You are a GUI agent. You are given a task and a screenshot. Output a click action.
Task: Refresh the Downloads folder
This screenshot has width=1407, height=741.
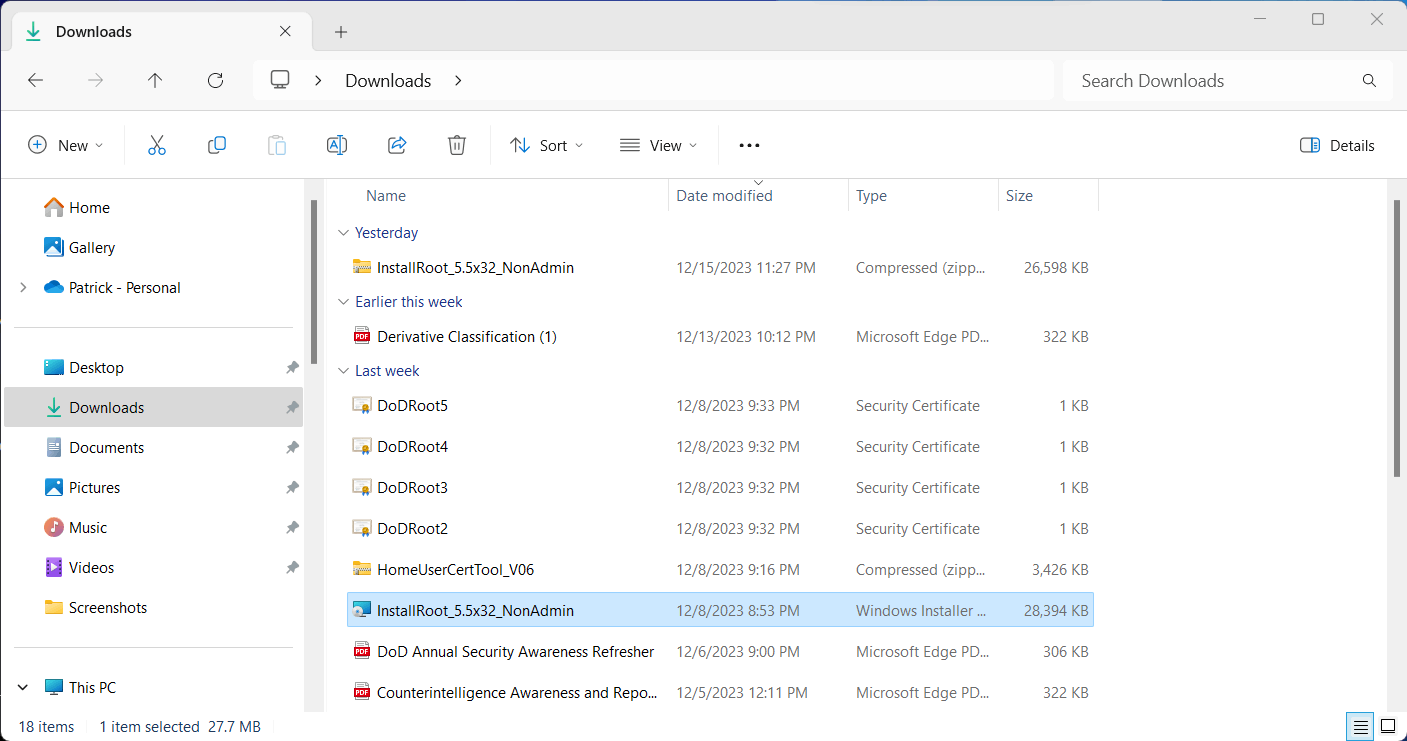tap(215, 80)
